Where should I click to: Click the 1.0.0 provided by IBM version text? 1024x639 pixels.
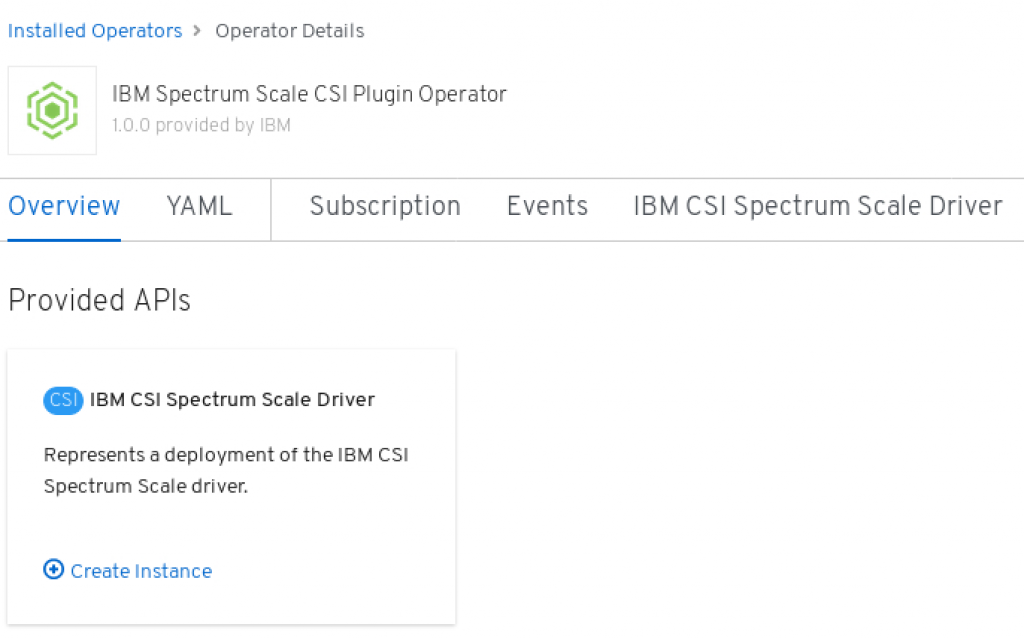point(201,125)
